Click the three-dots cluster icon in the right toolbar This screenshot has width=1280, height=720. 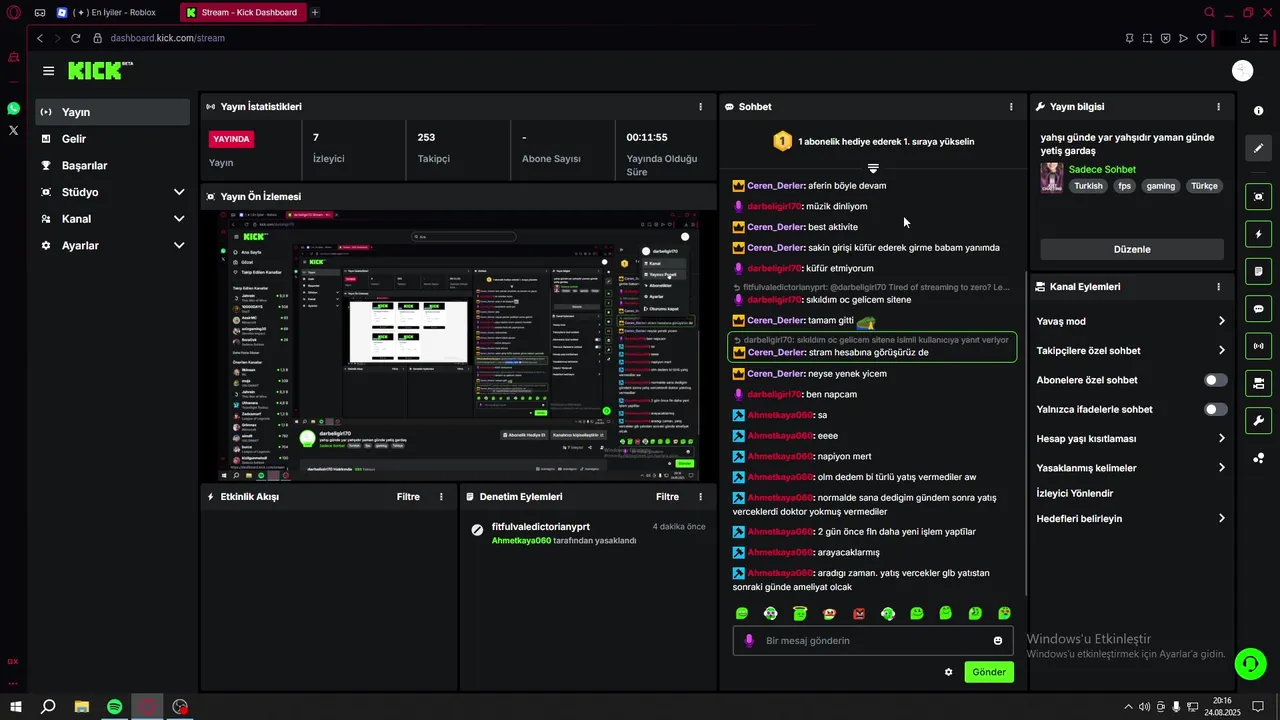pos(1258,458)
